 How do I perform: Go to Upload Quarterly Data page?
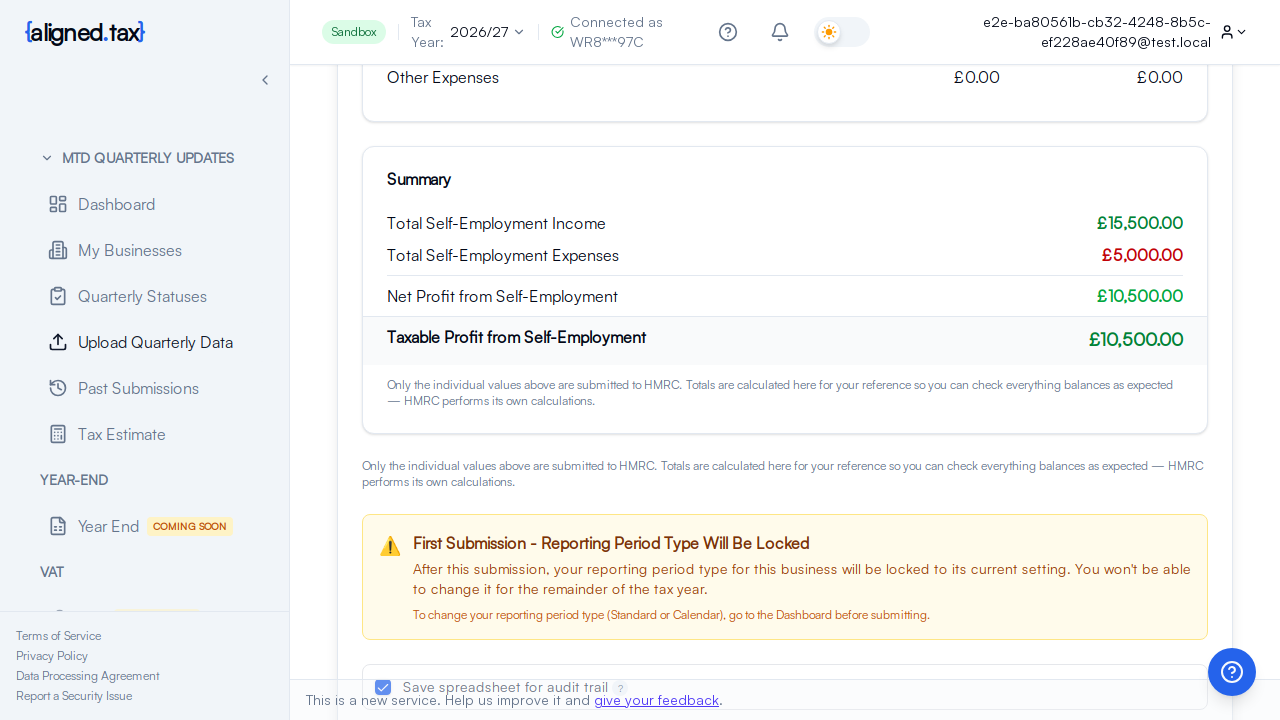(x=155, y=342)
